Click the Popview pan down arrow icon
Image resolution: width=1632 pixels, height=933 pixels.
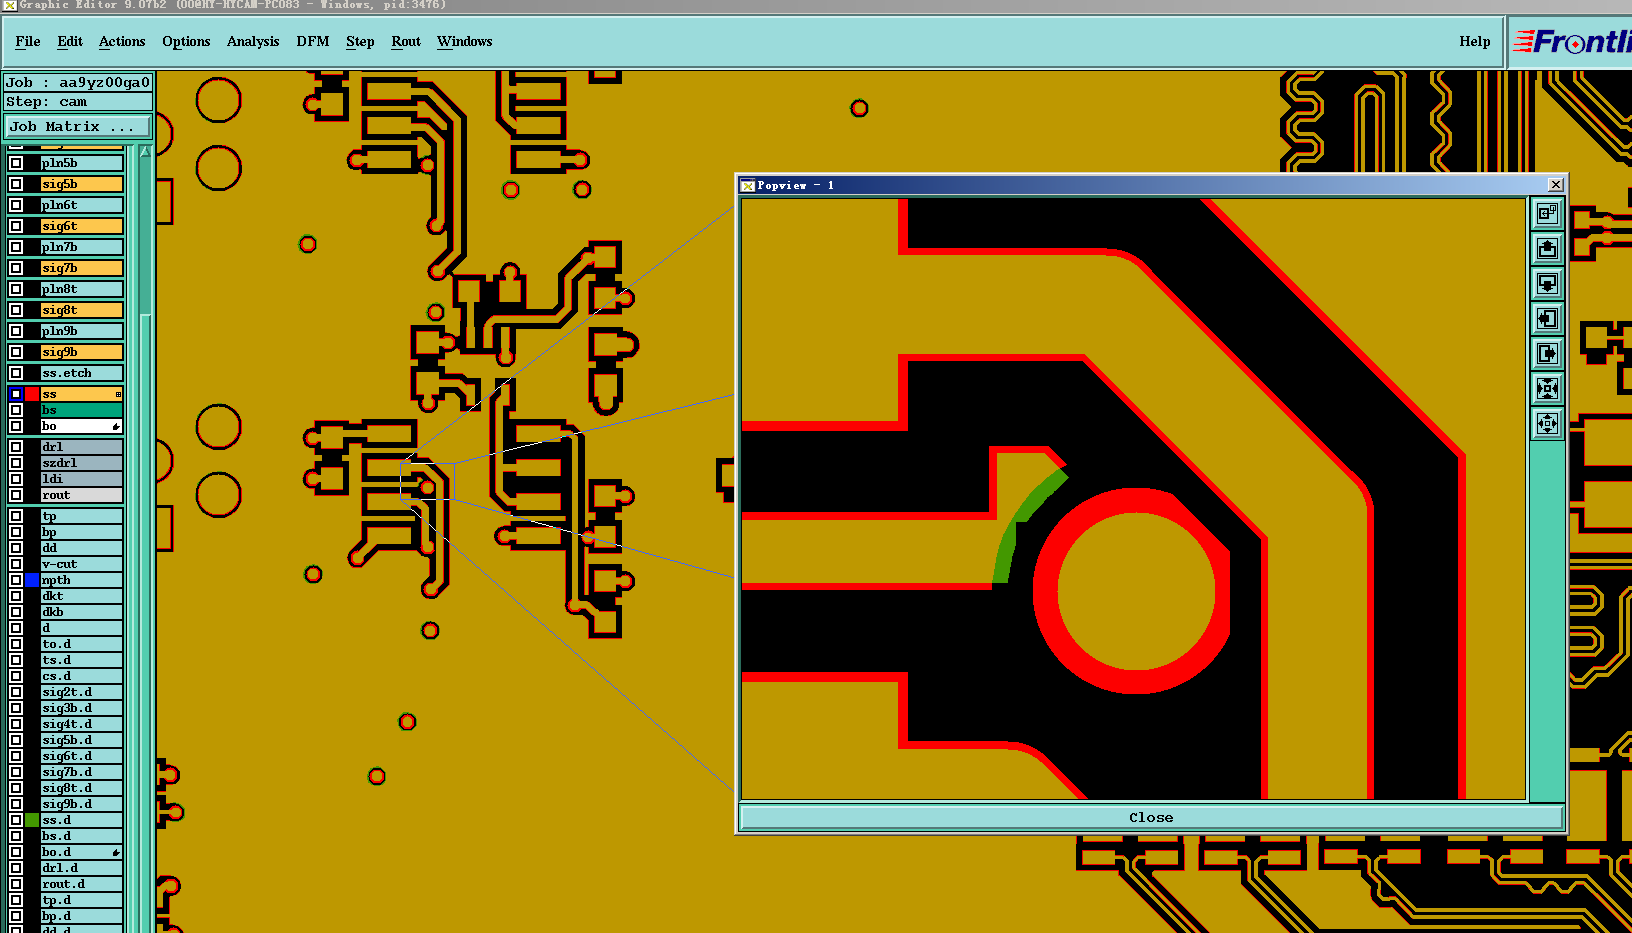coord(1547,284)
